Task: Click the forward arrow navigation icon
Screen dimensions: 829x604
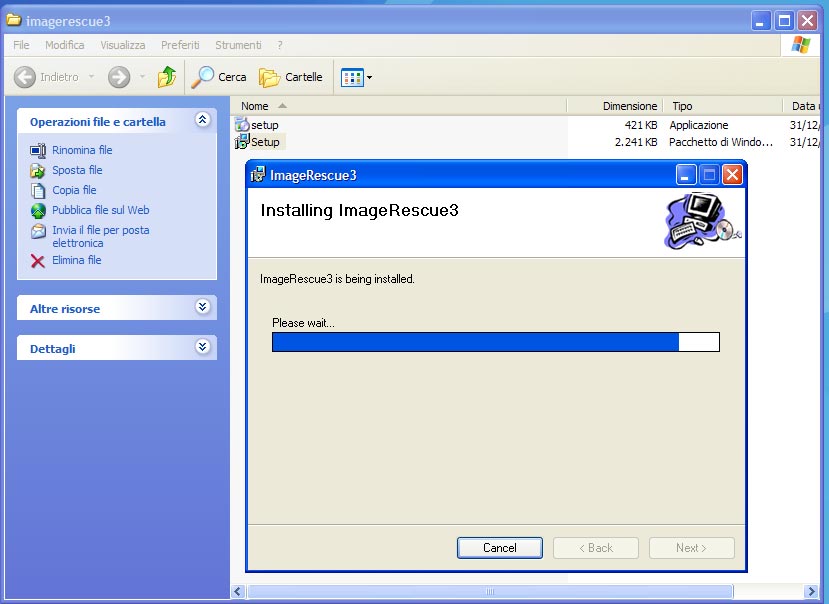Action: [x=119, y=77]
